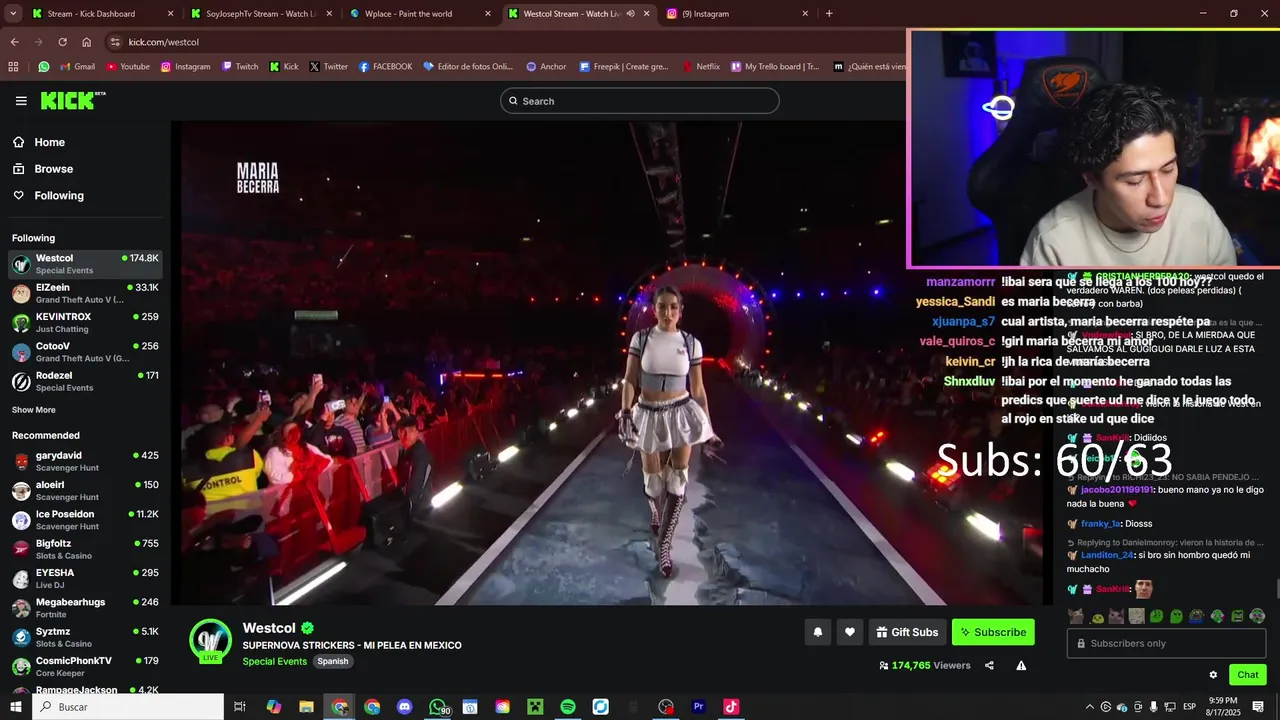Open WhatsApp bookmark icon
Image resolution: width=1280 pixels, height=720 pixels.
point(44,67)
